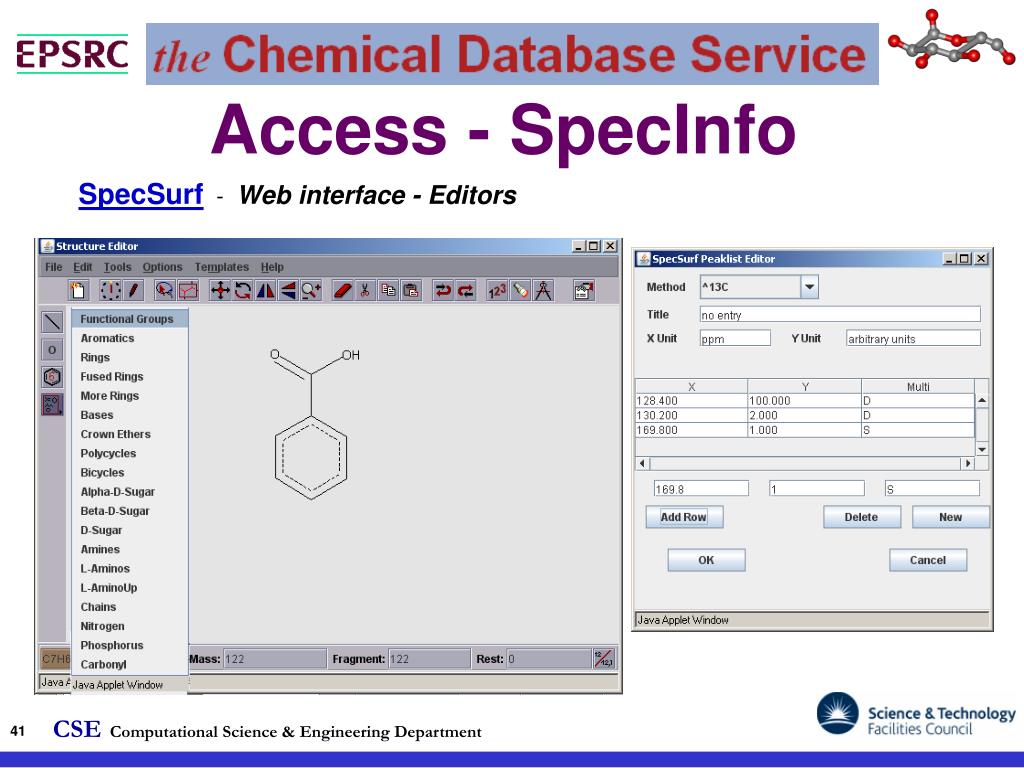Click the Copy icon in the toolbar

pos(389,290)
